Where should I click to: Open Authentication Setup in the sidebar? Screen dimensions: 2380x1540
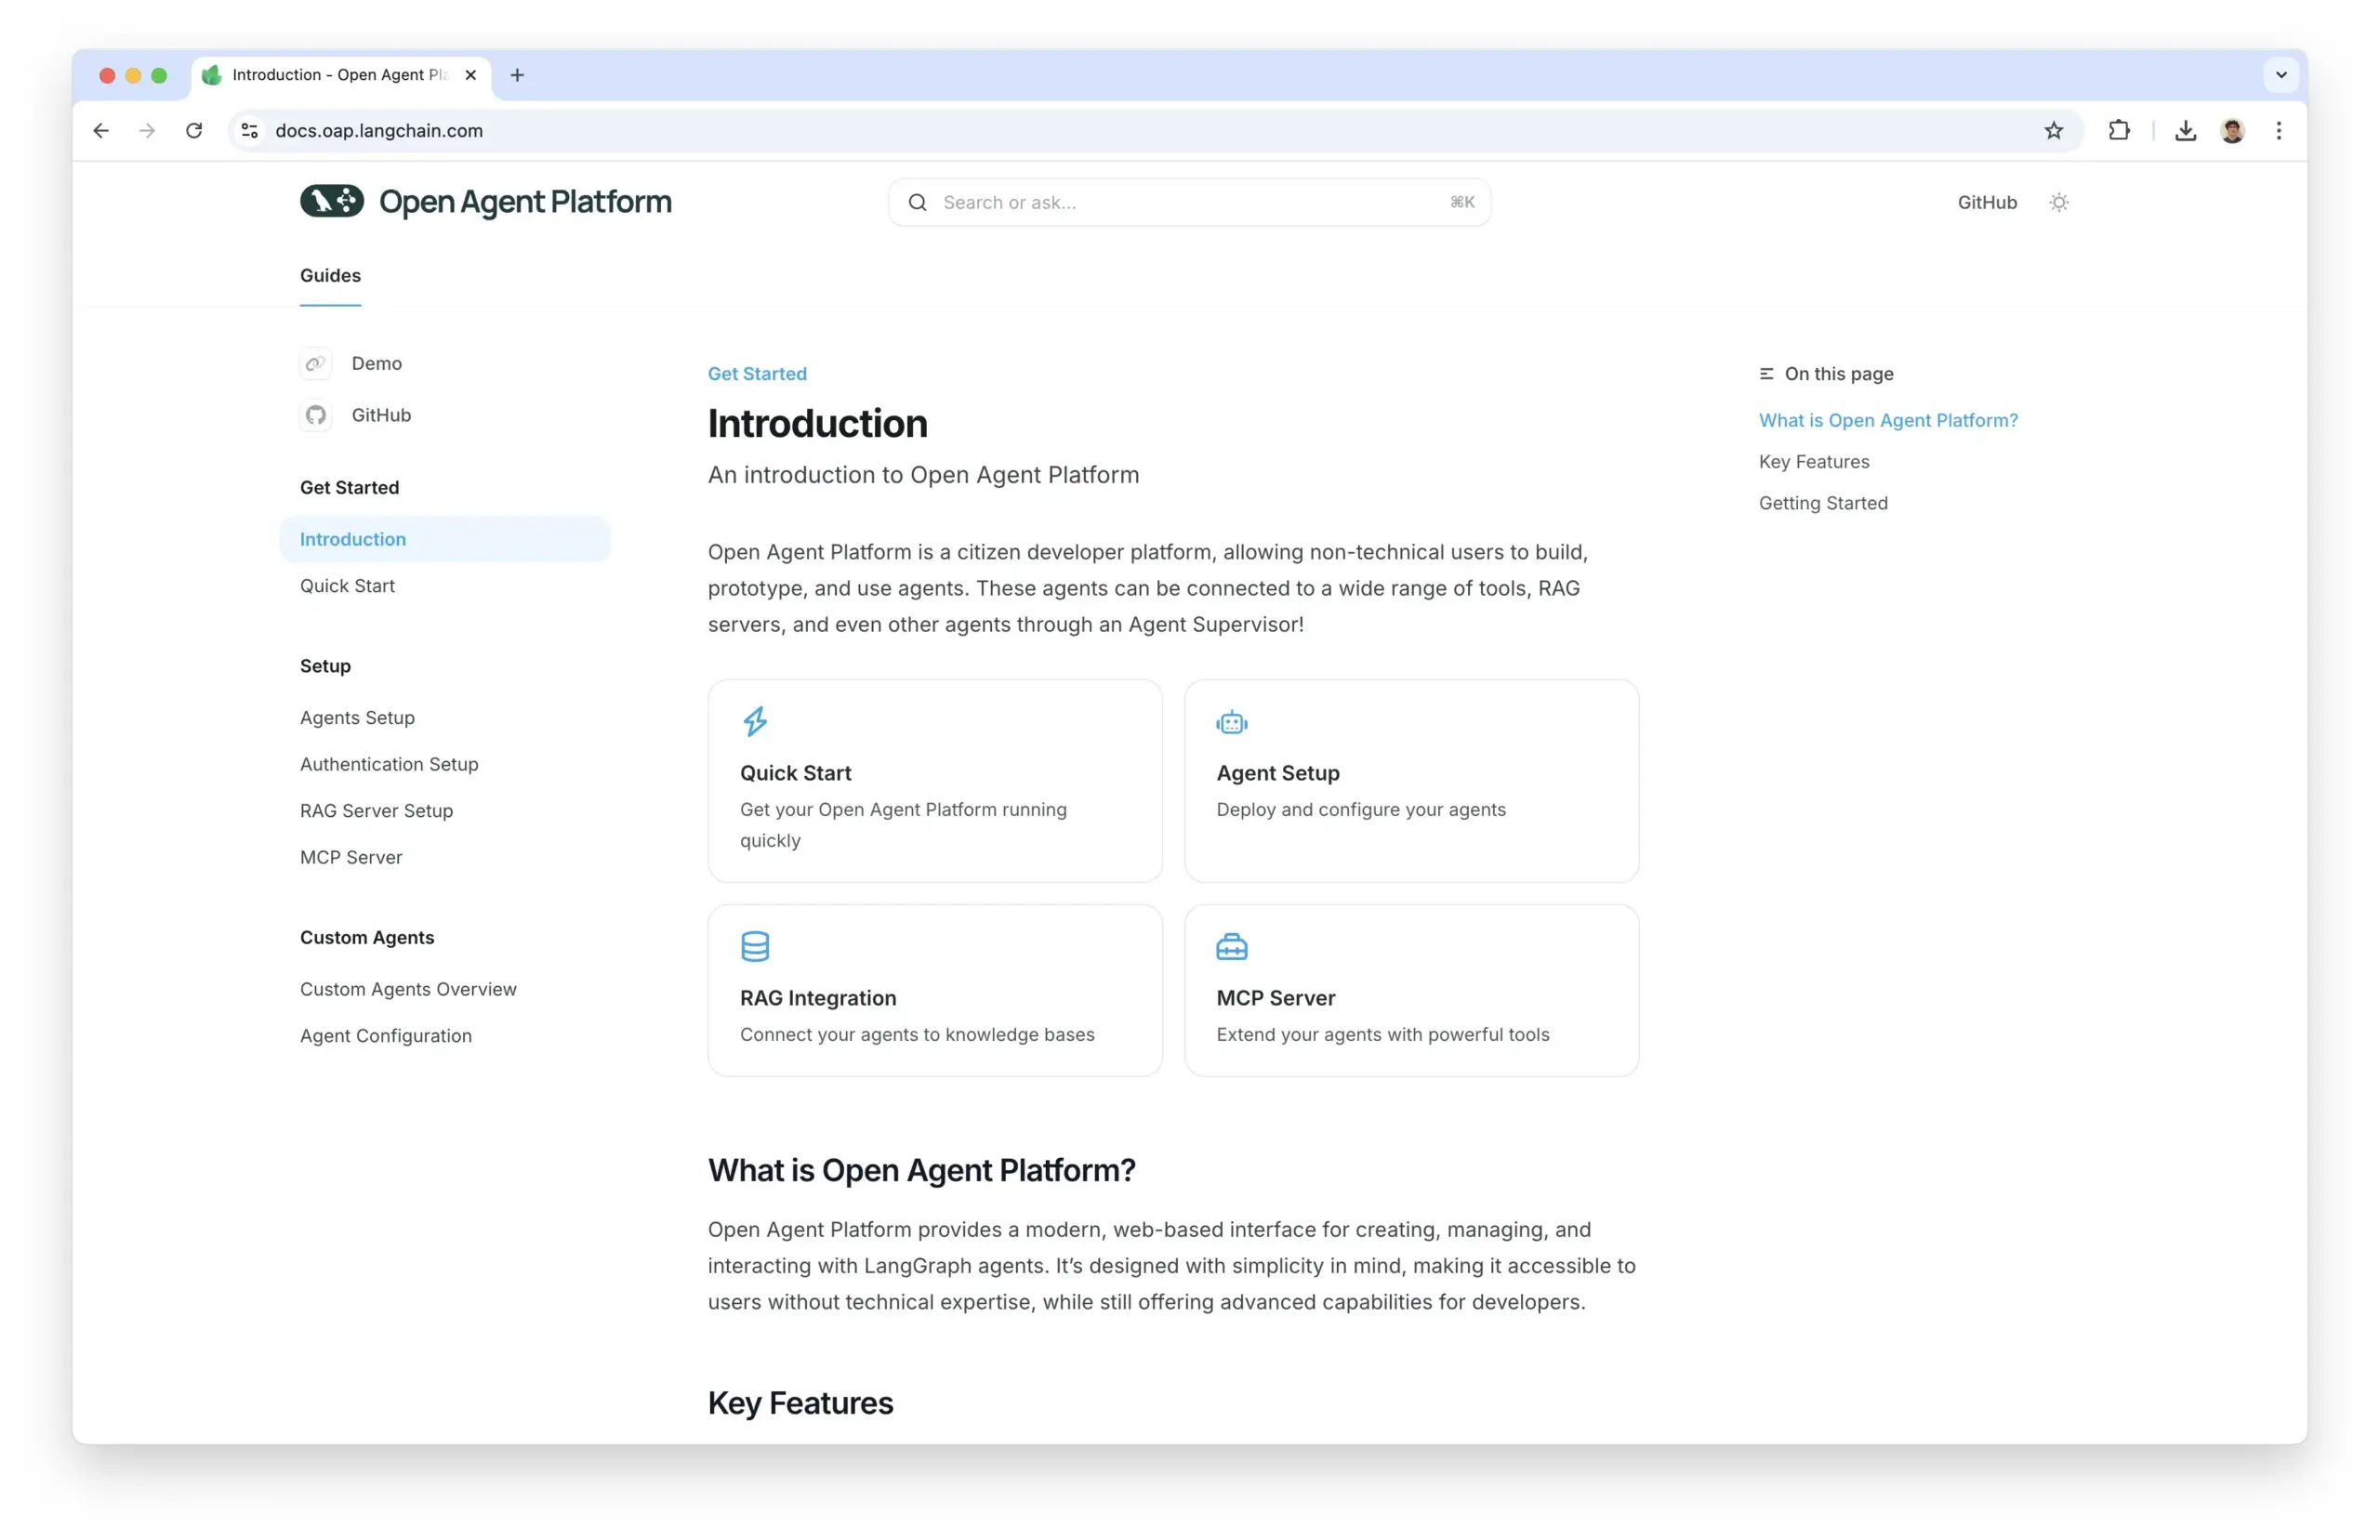(389, 764)
